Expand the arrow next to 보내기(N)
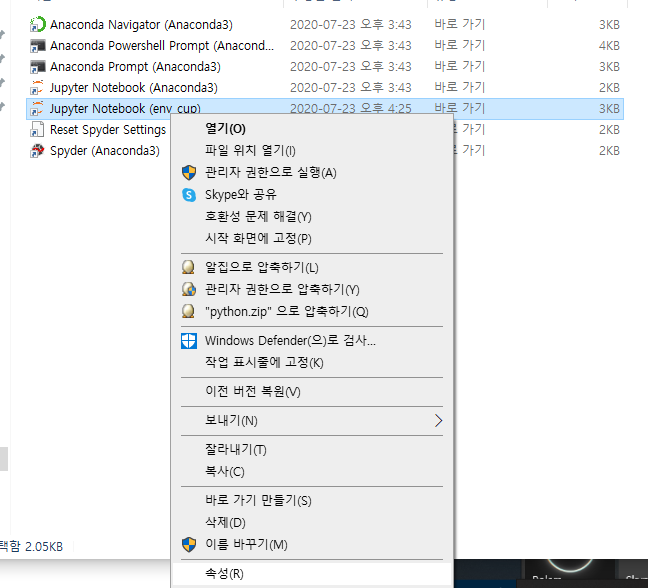 coord(438,421)
